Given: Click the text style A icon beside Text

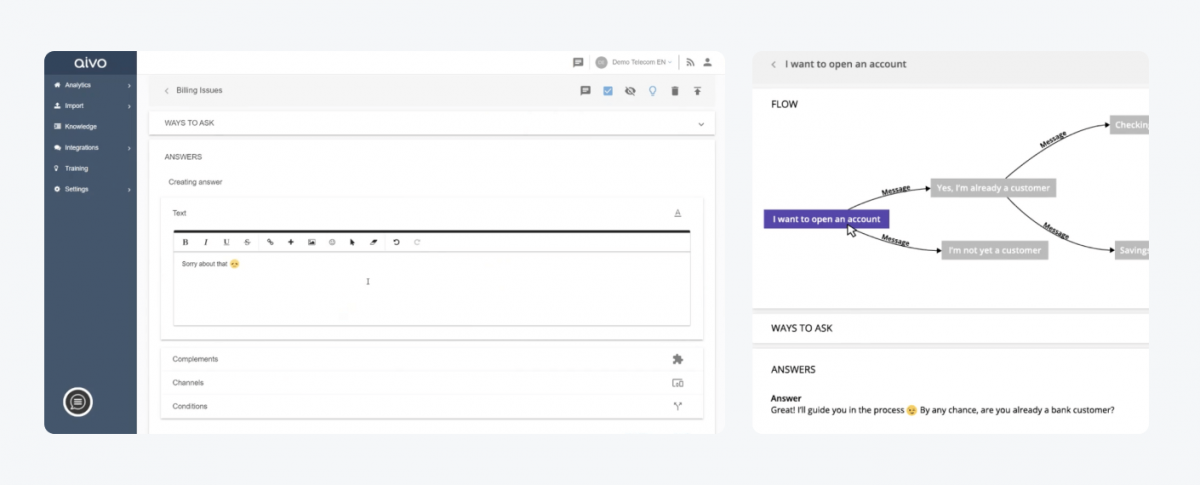Looking at the screenshot, I should point(677,213).
